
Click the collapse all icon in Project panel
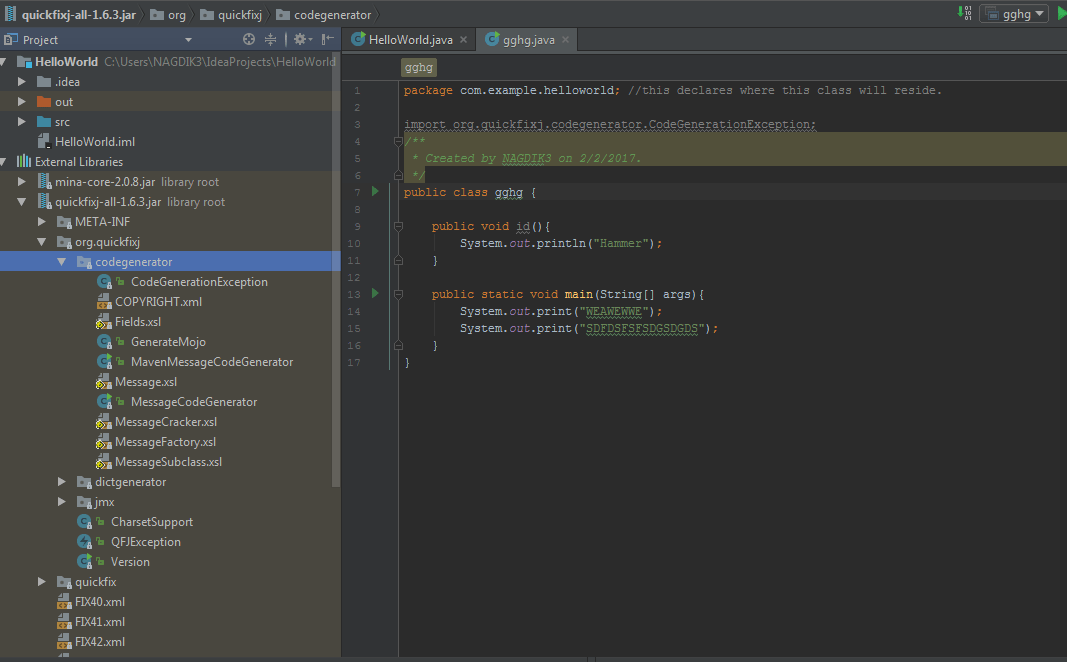click(x=270, y=39)
